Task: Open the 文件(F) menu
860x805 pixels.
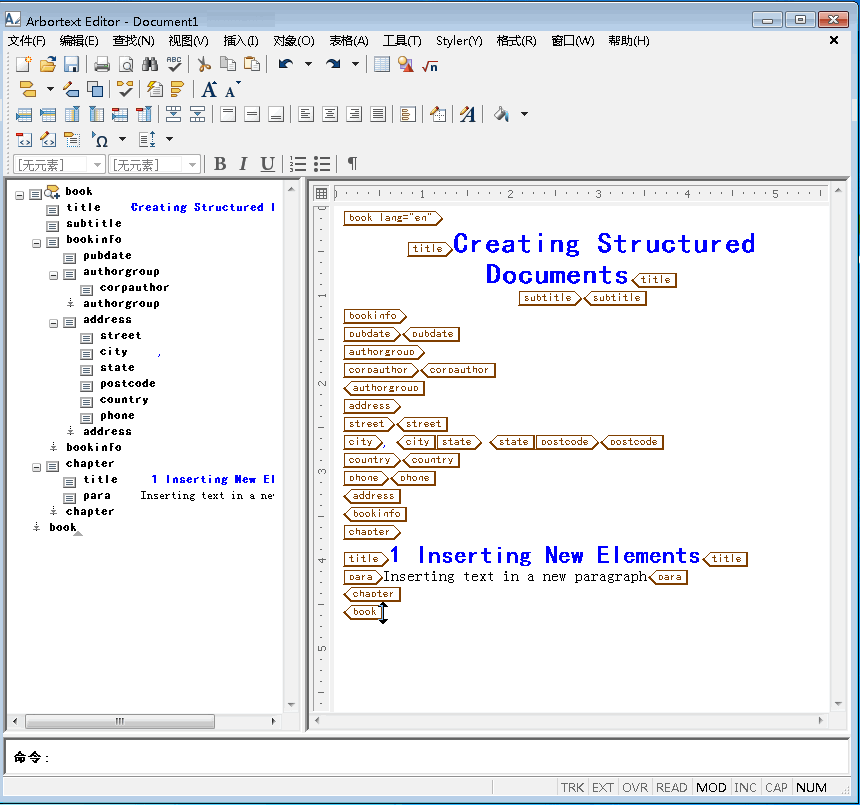Action: pyautogui.click(x=26, y=41)
